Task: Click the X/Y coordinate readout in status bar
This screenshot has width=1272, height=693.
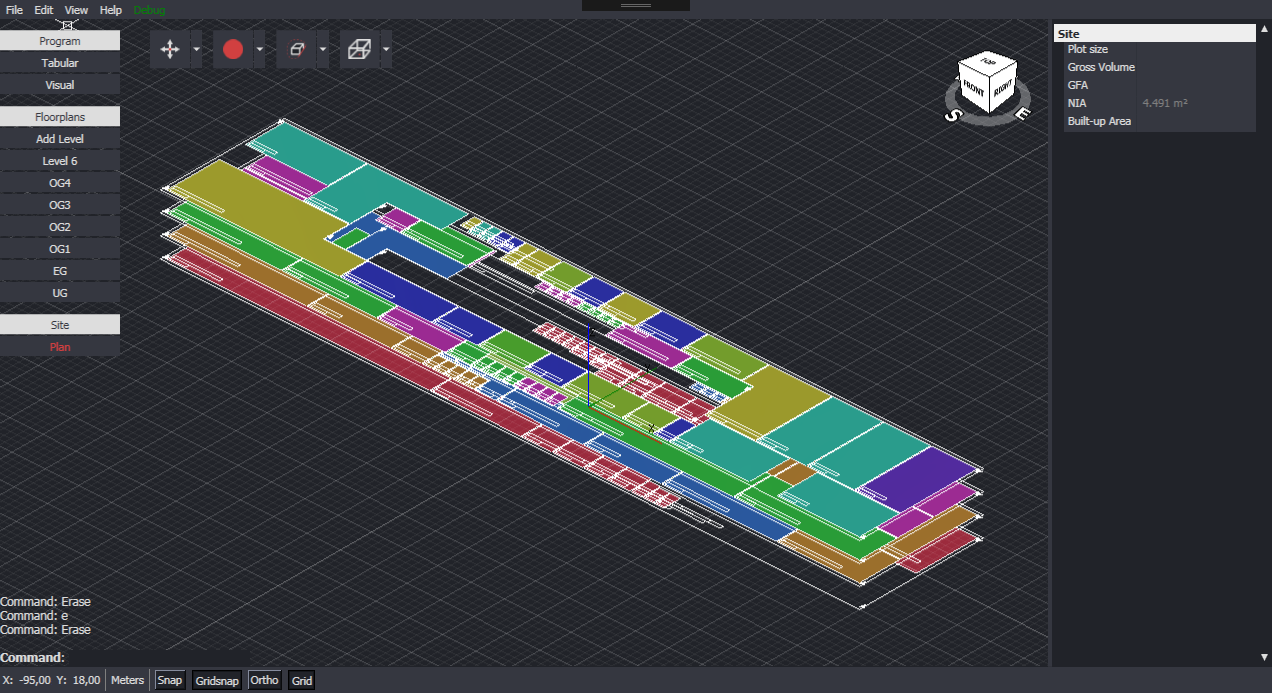Action: [x=52, y=680]
